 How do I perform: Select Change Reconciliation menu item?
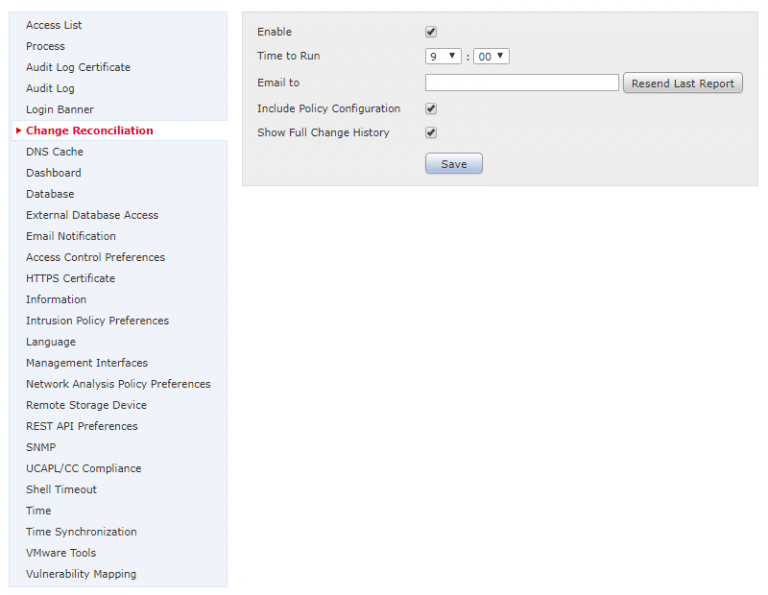(90, 130)
